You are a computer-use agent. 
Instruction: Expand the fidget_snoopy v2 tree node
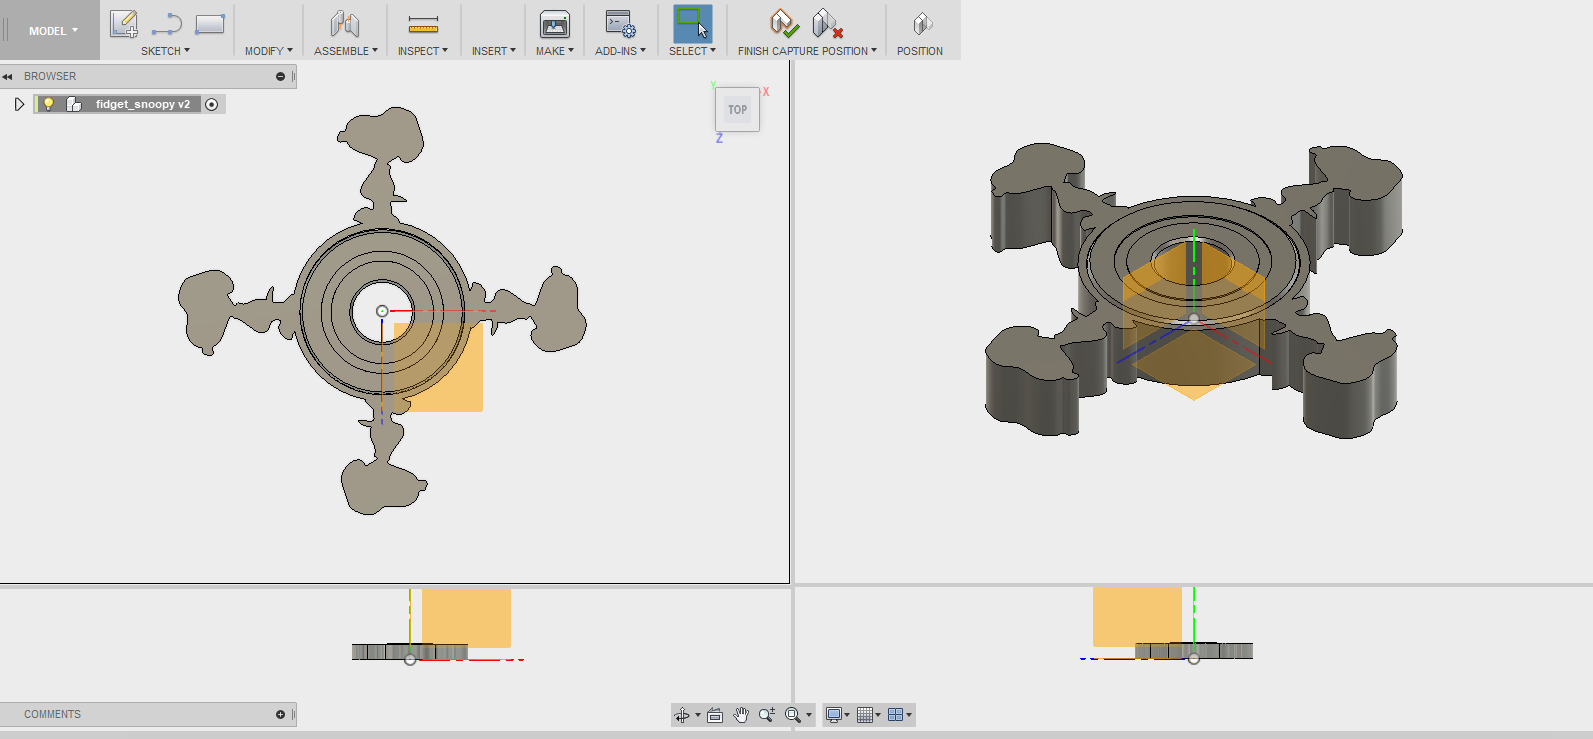[19, 104]
